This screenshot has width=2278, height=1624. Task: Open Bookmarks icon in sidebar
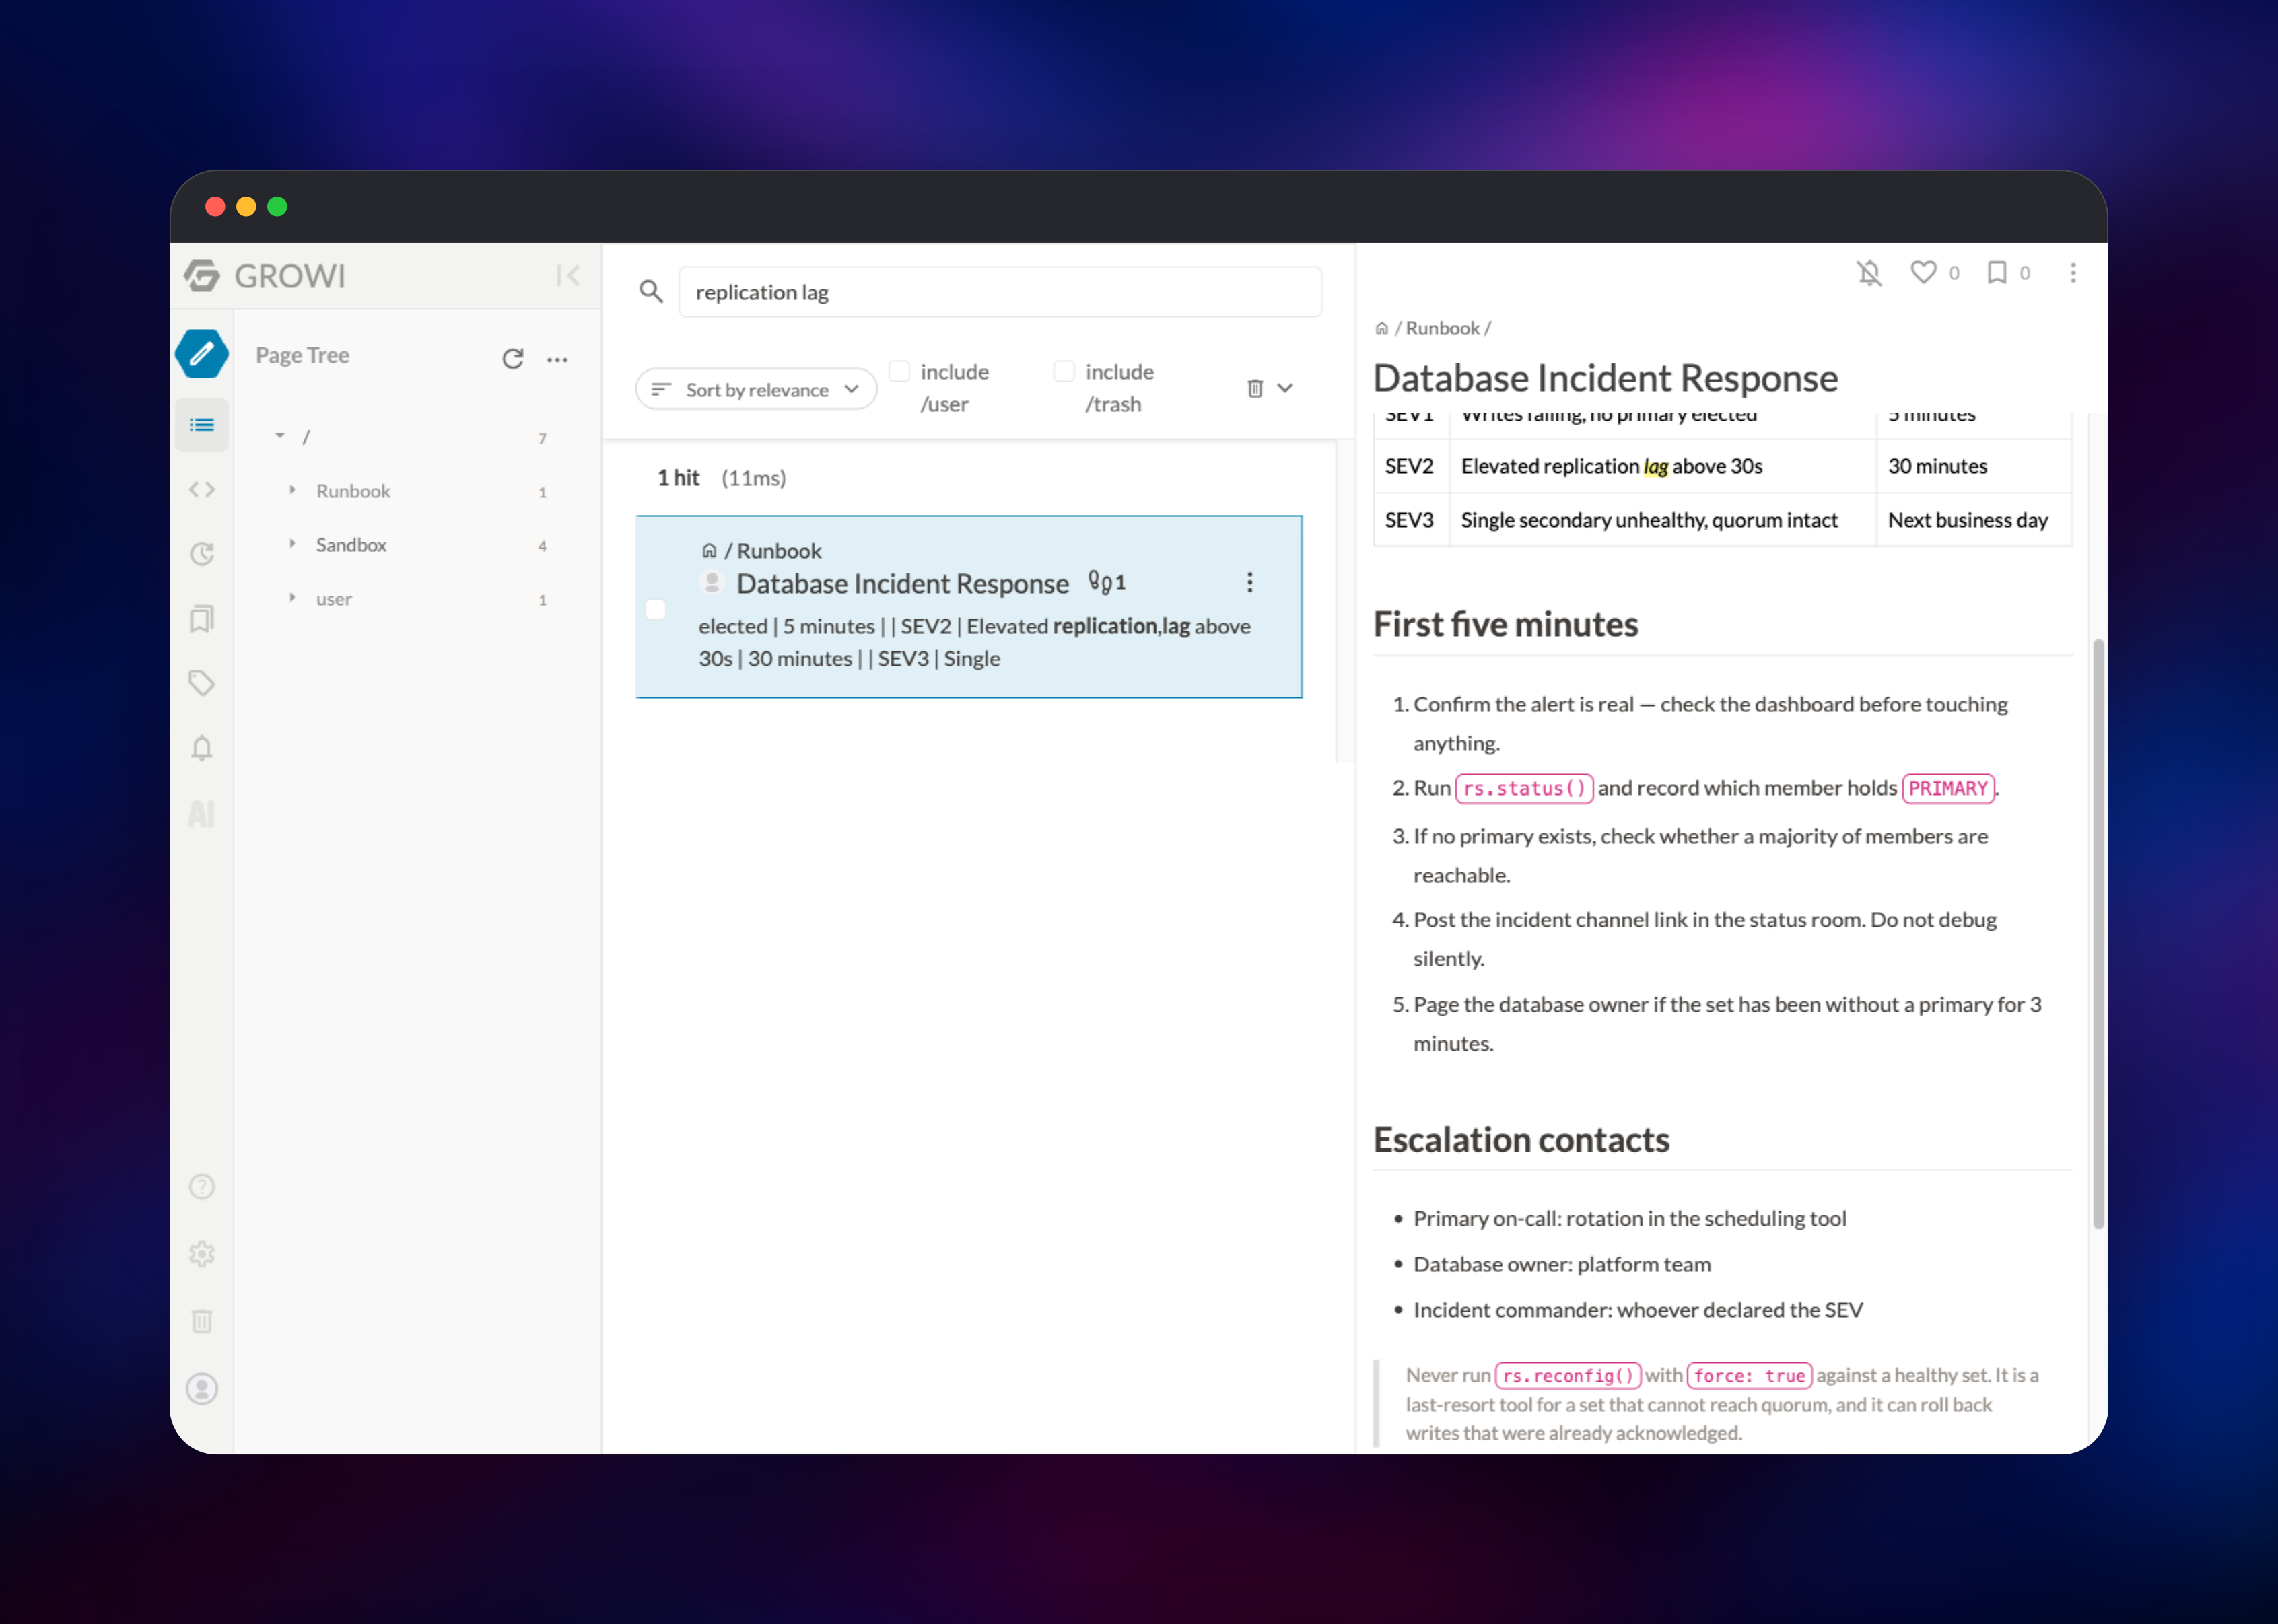(x=202, y=619)
